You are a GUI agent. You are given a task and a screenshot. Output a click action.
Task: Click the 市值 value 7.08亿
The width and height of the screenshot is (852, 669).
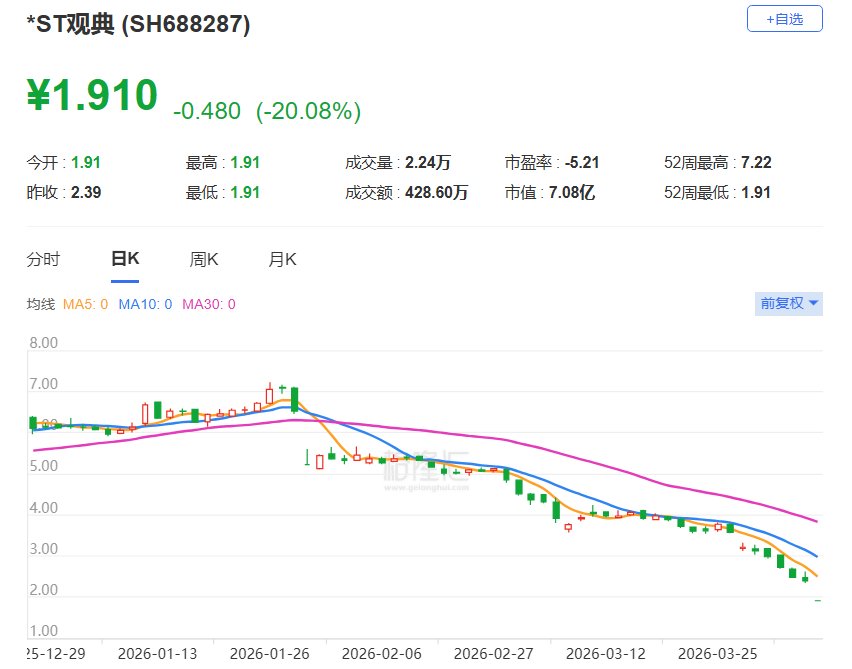[572, 192]
